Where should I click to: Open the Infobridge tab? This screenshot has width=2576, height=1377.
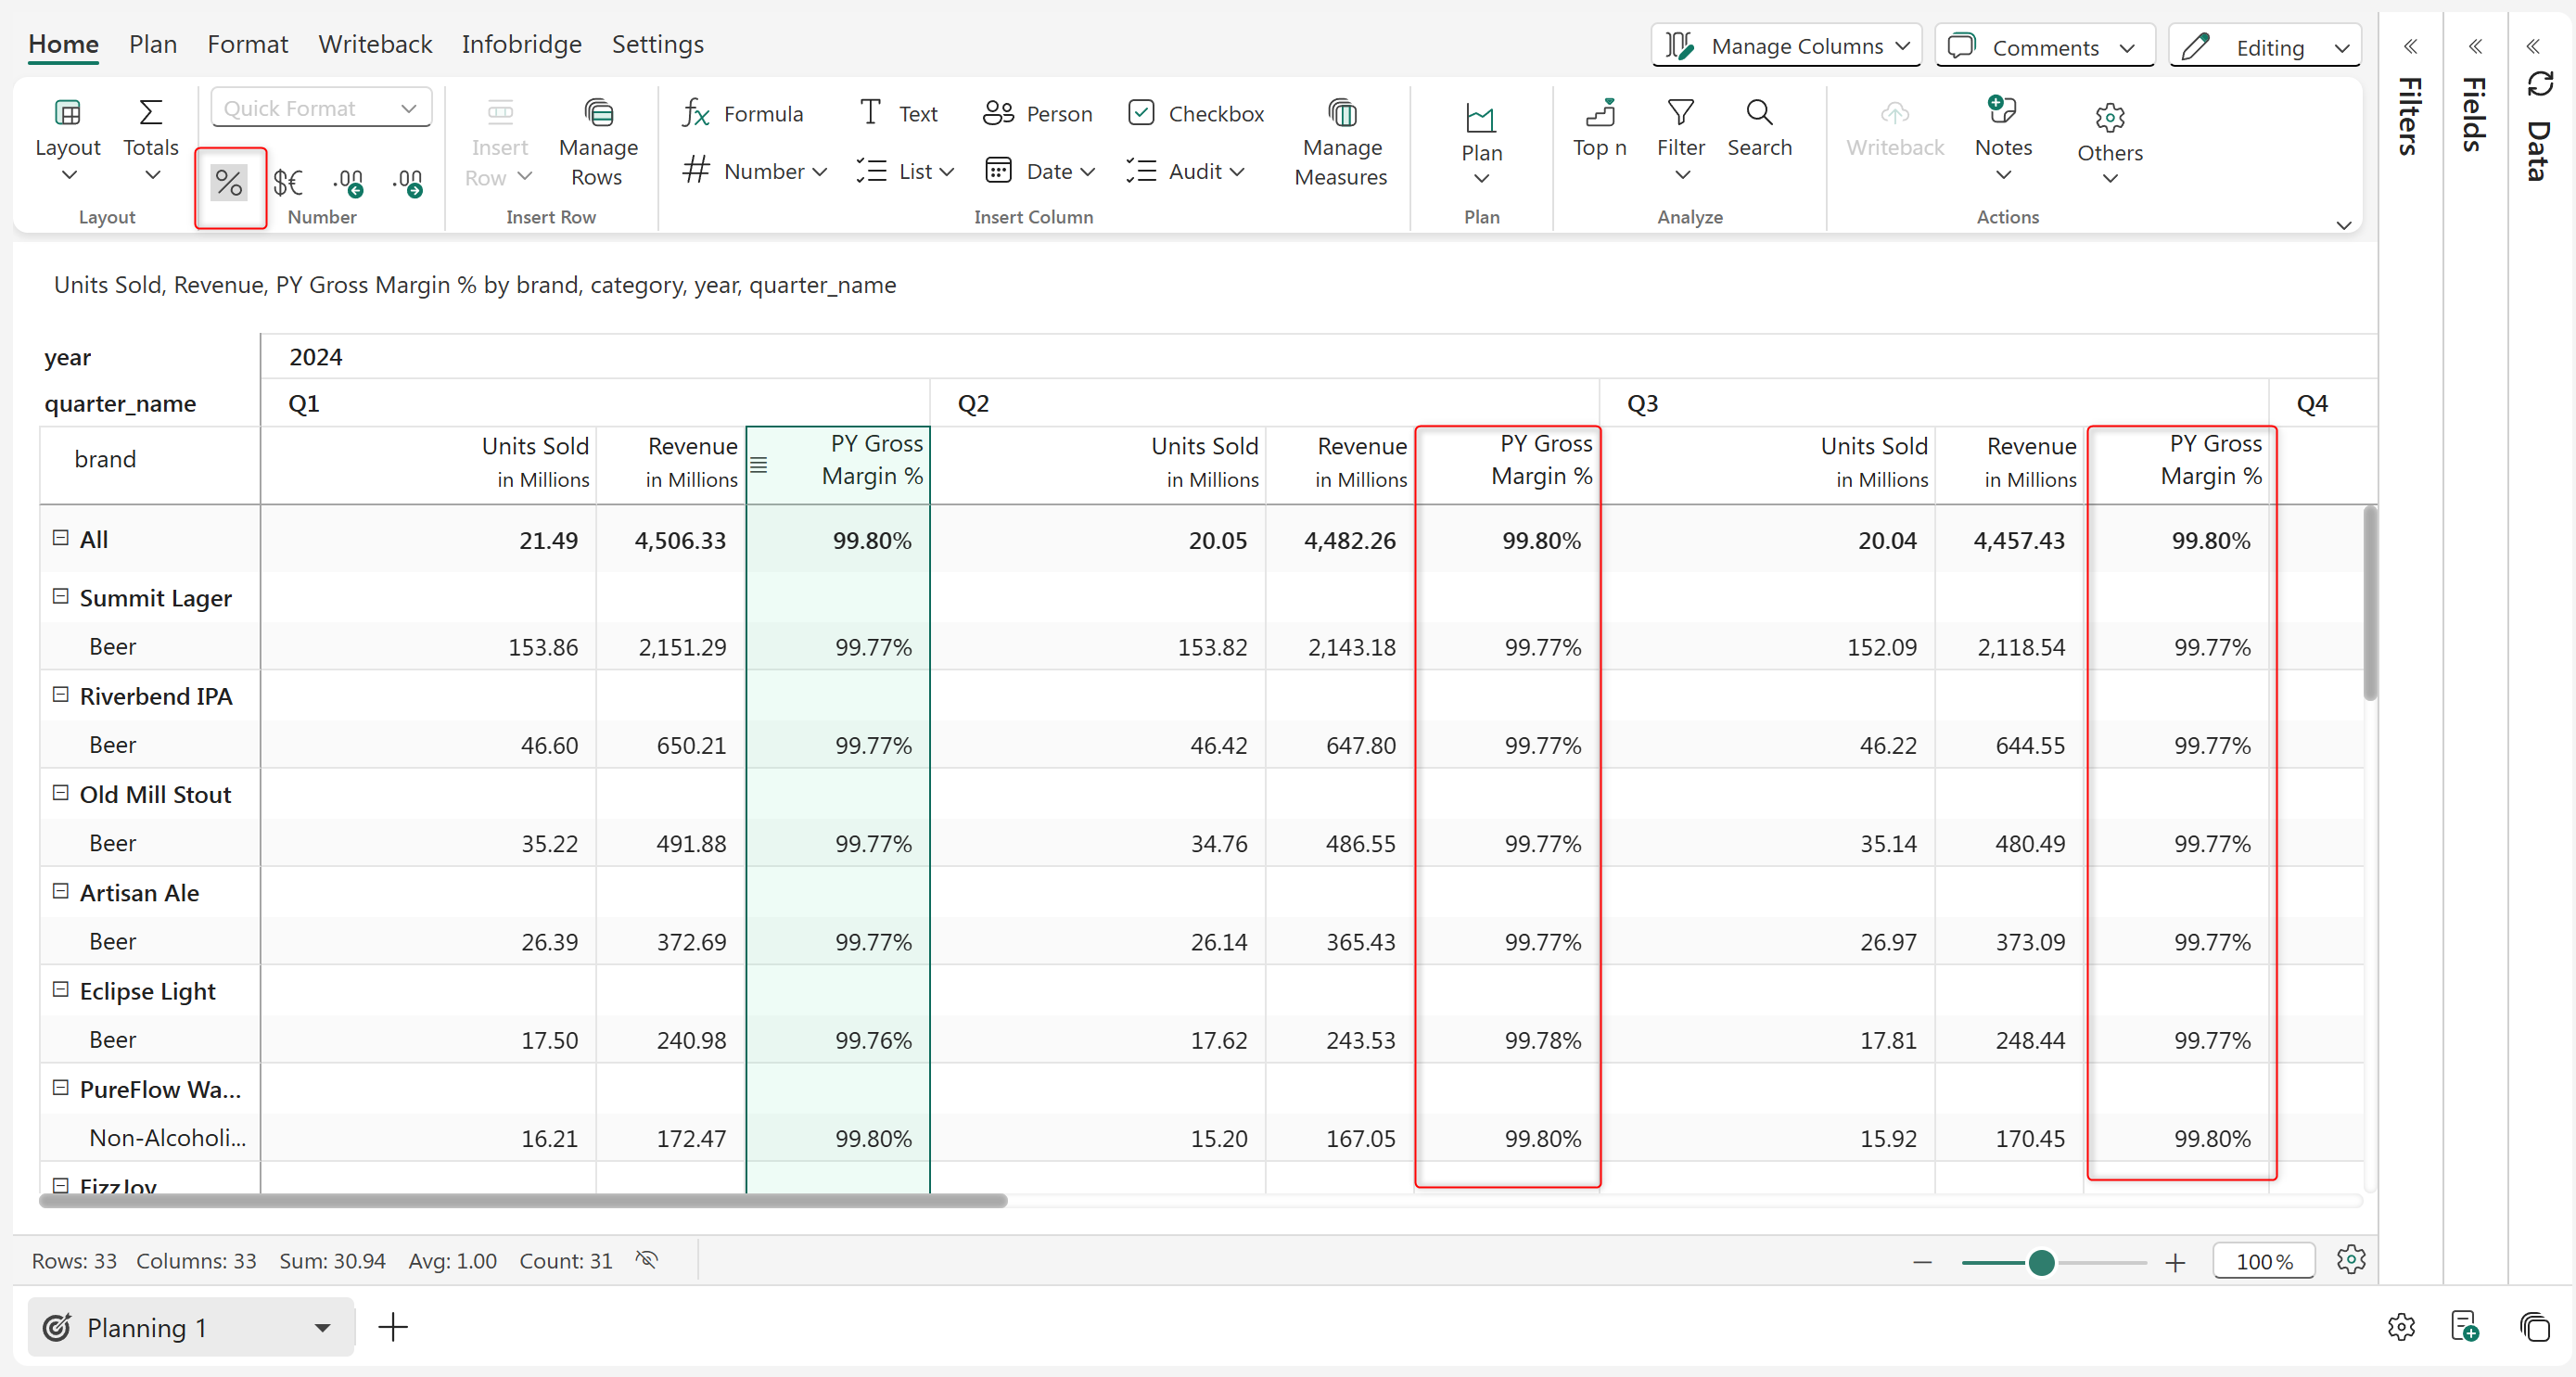tap(521, 44)
